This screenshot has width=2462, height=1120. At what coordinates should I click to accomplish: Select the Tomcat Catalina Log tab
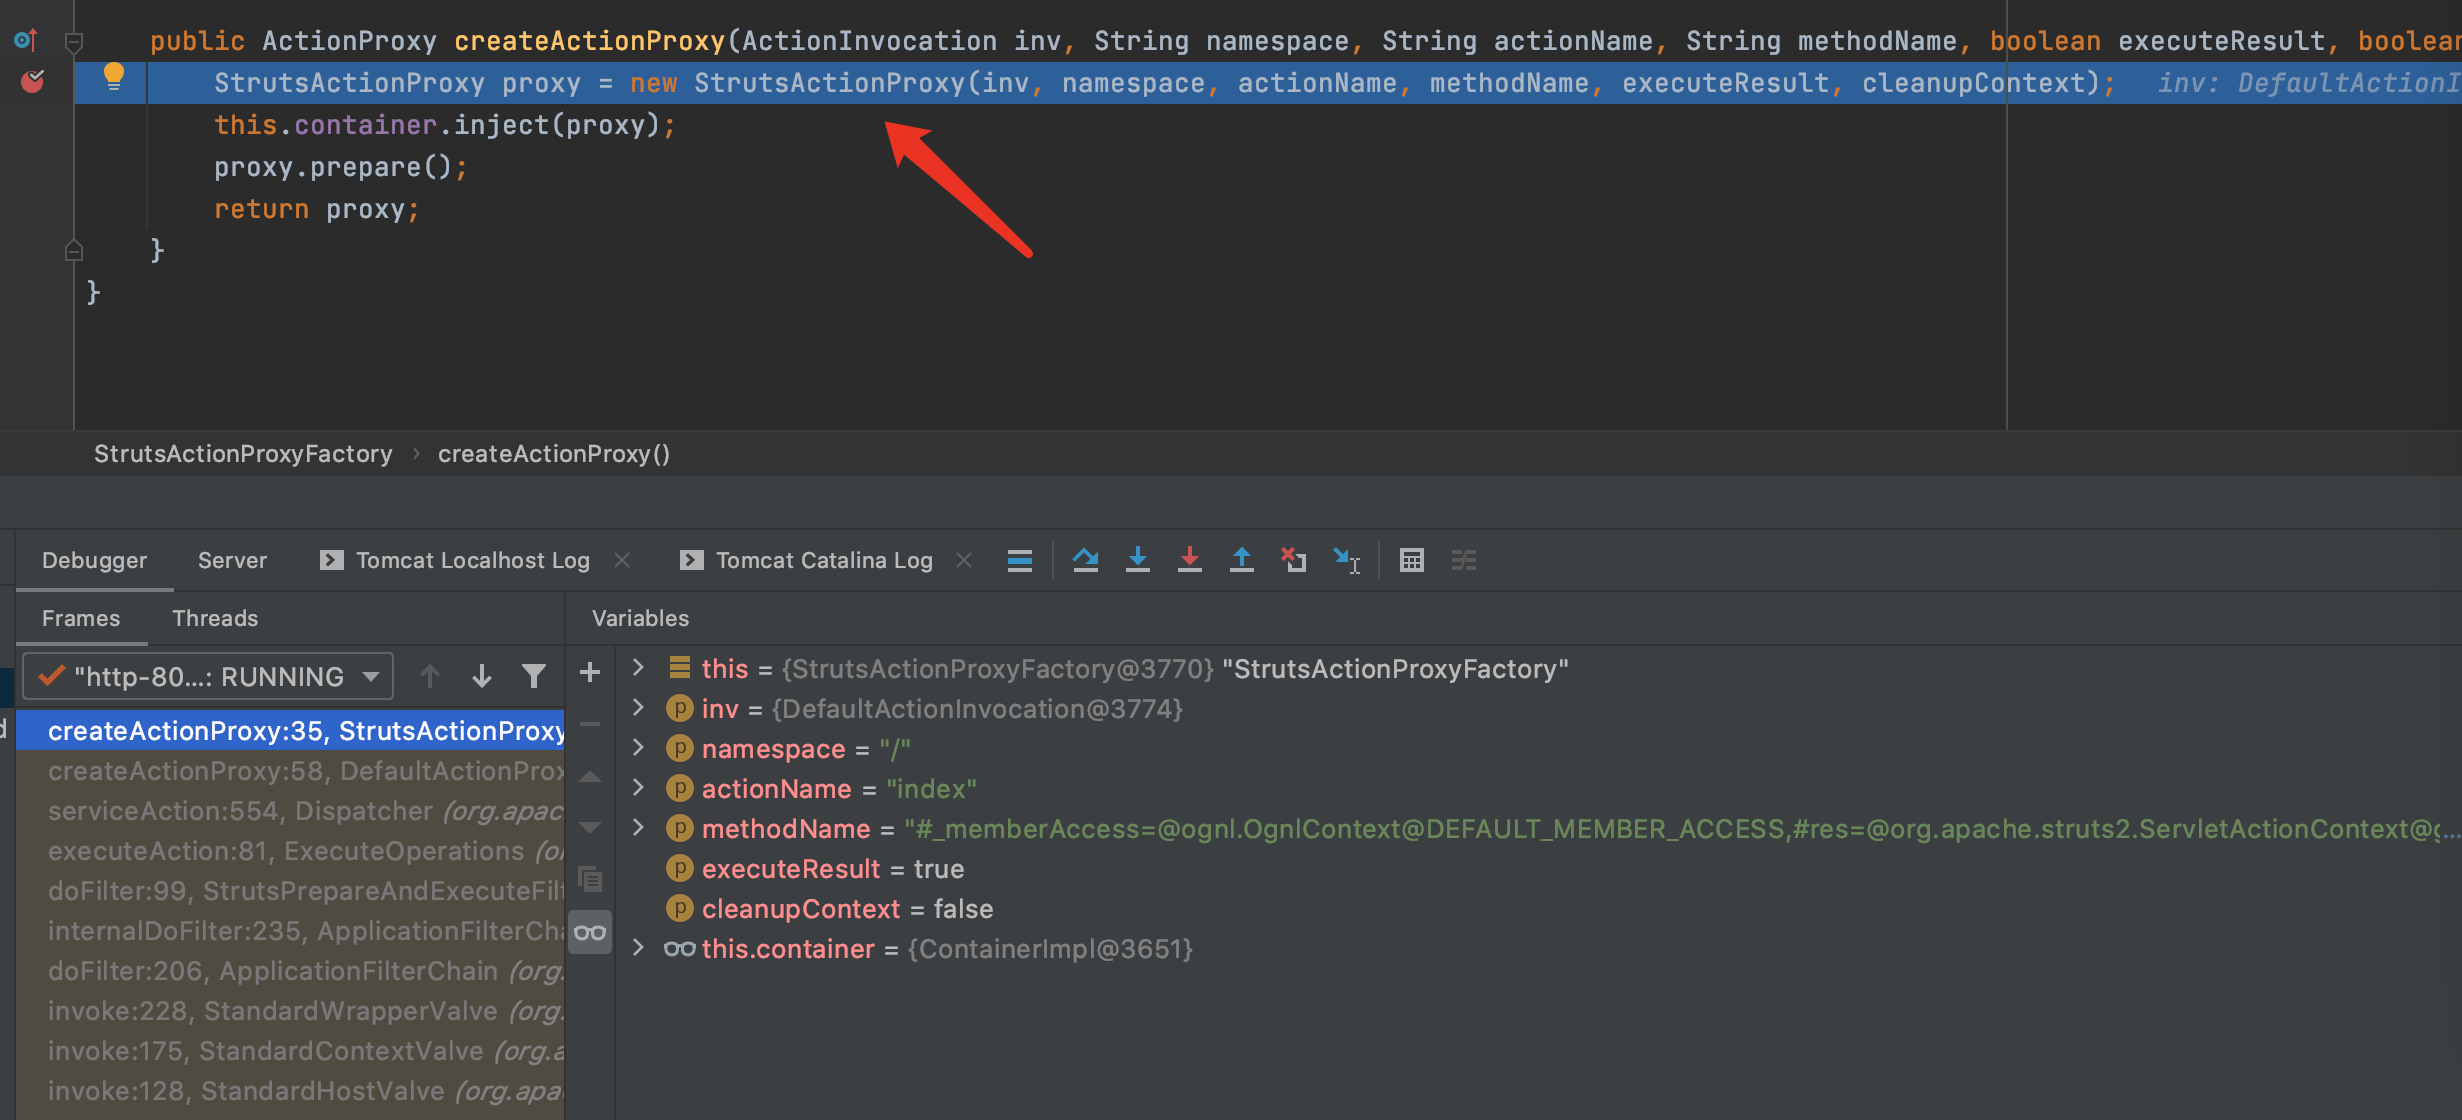click(x=823, y=559)
